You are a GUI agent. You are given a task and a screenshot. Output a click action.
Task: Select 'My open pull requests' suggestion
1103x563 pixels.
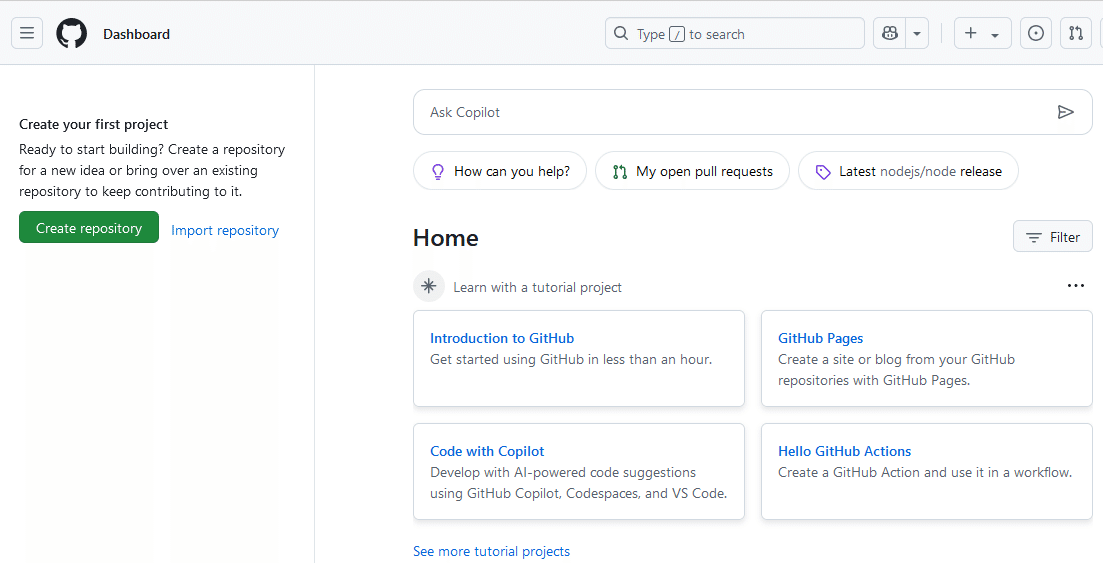(x=692, y=171)
